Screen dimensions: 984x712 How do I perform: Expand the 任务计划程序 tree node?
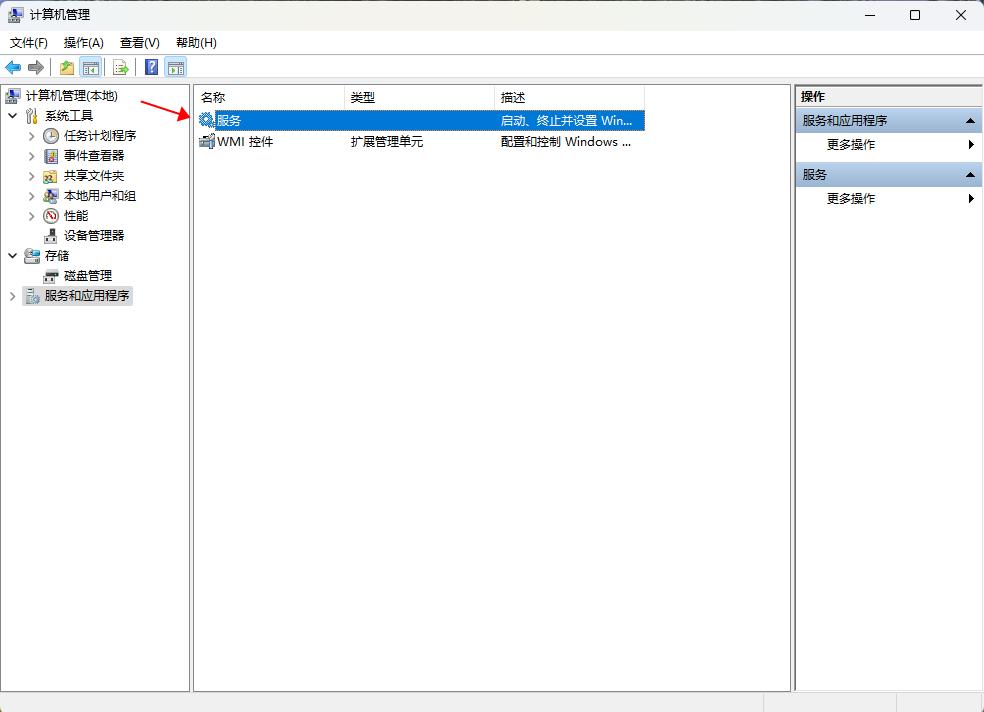coord(31,136)
